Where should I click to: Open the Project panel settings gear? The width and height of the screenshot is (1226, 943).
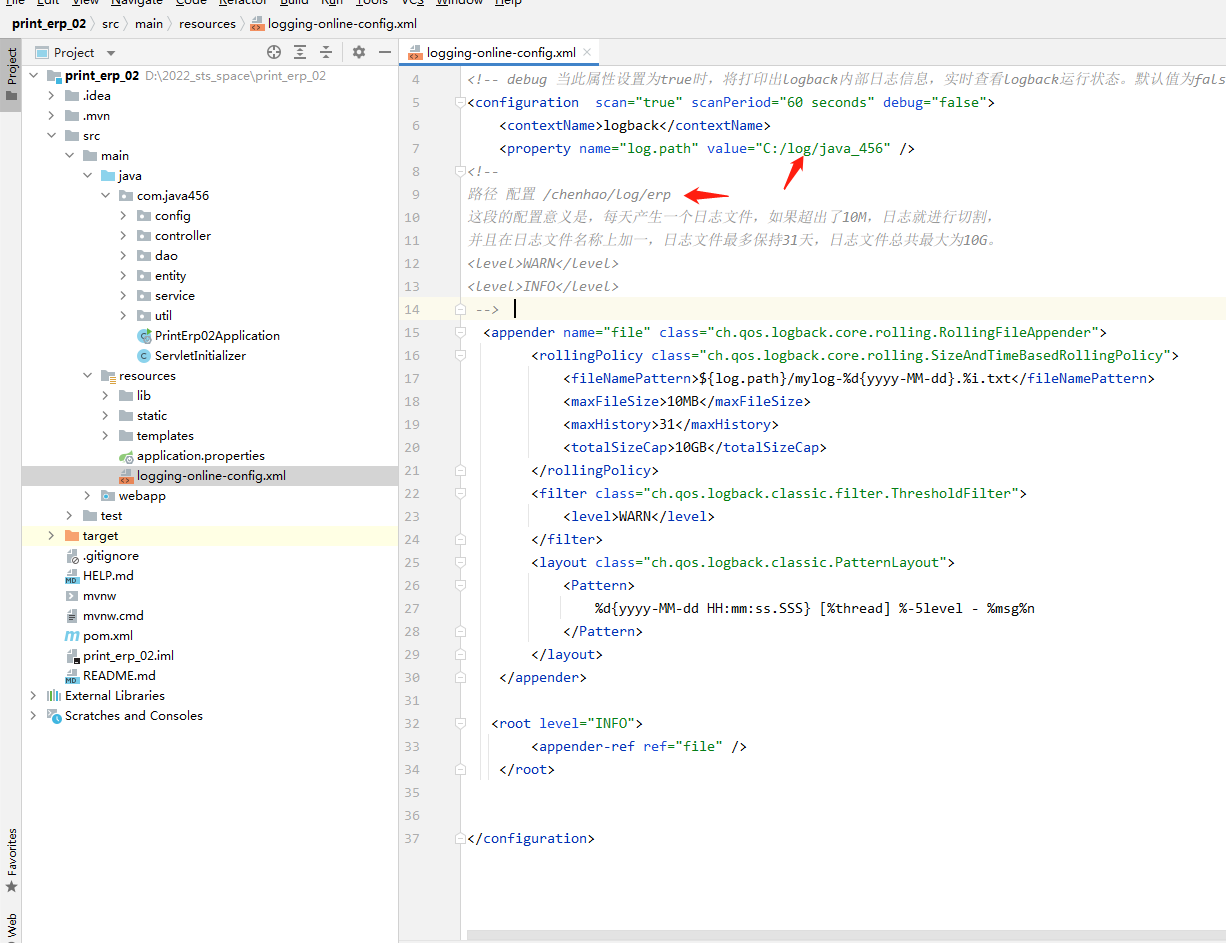pyautogui.click(x=359, y=52)
